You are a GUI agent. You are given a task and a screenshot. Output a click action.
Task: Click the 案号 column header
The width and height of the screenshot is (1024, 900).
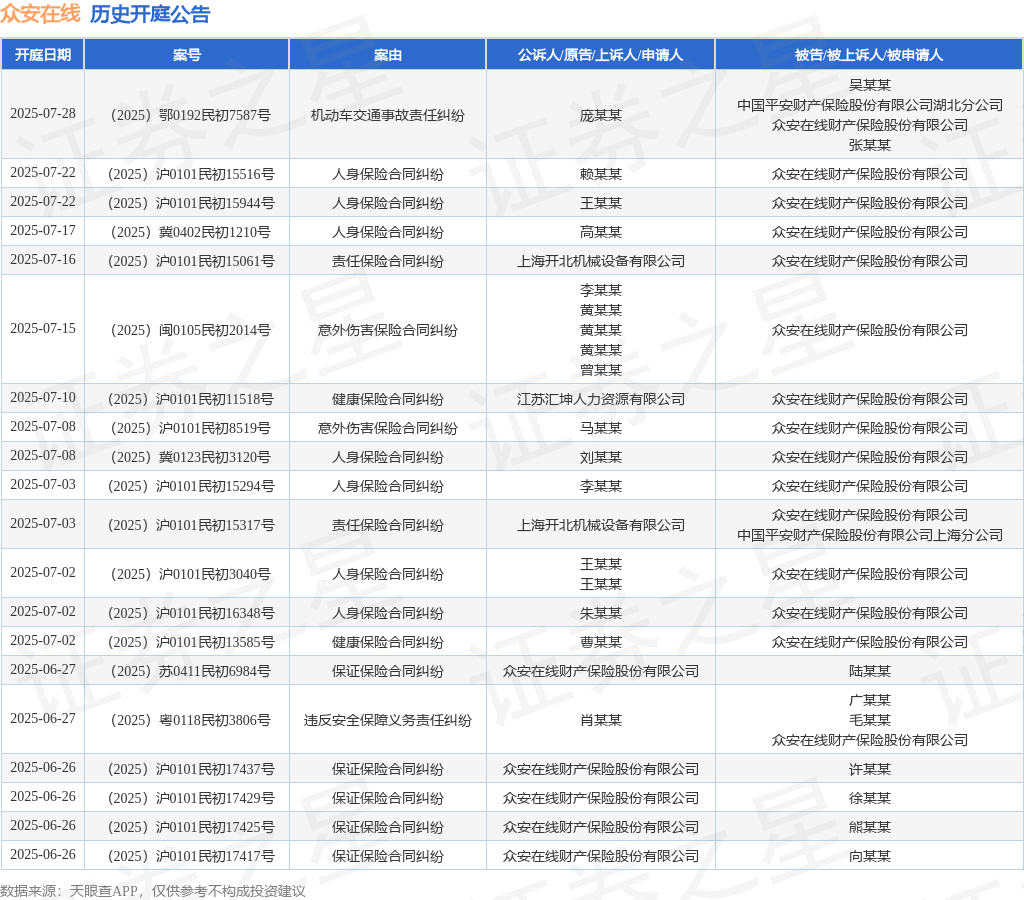(x=187, y=55)
